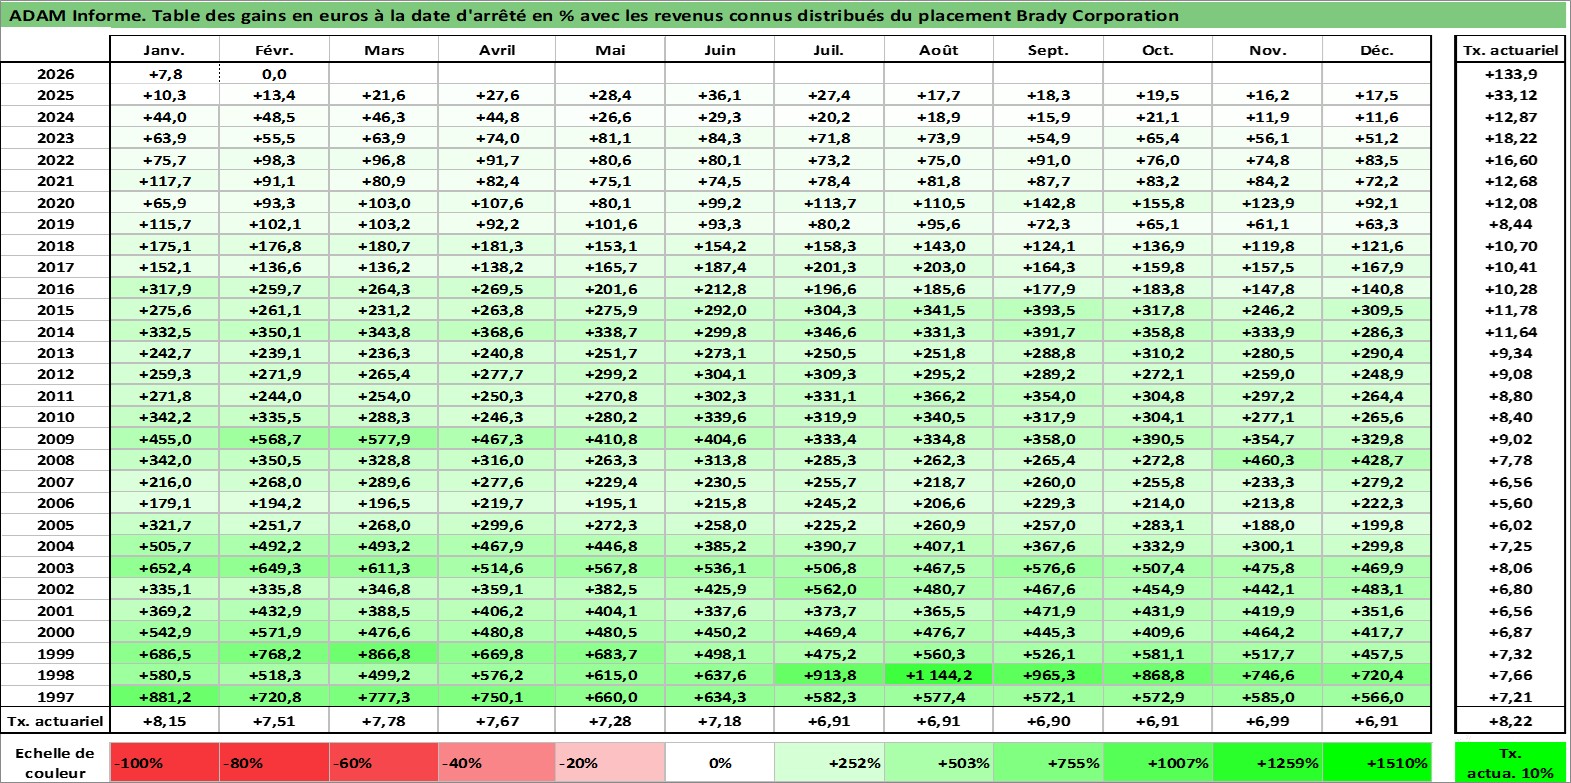
Task: Click the '+1 144,2' cell for Août 1998
Action: (x=938, y=675)
